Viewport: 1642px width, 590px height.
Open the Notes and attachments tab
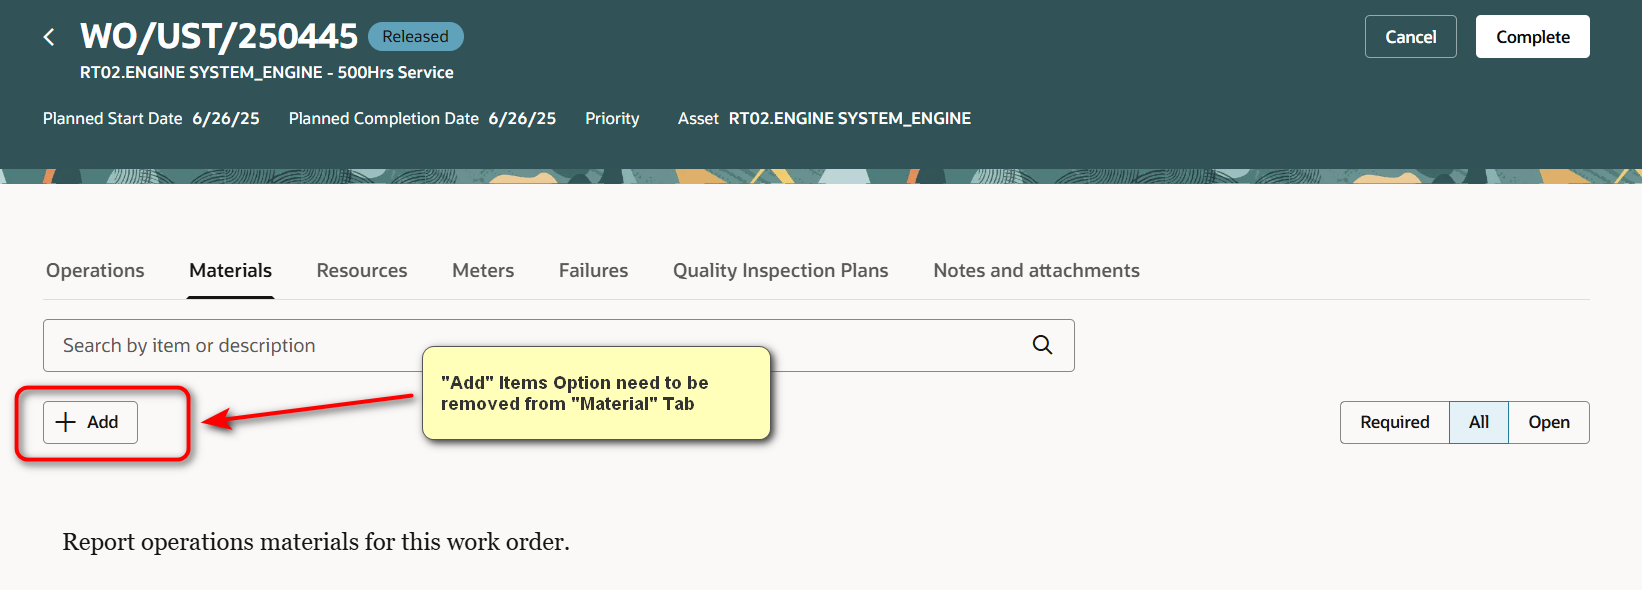click(x=1036, y=270)
